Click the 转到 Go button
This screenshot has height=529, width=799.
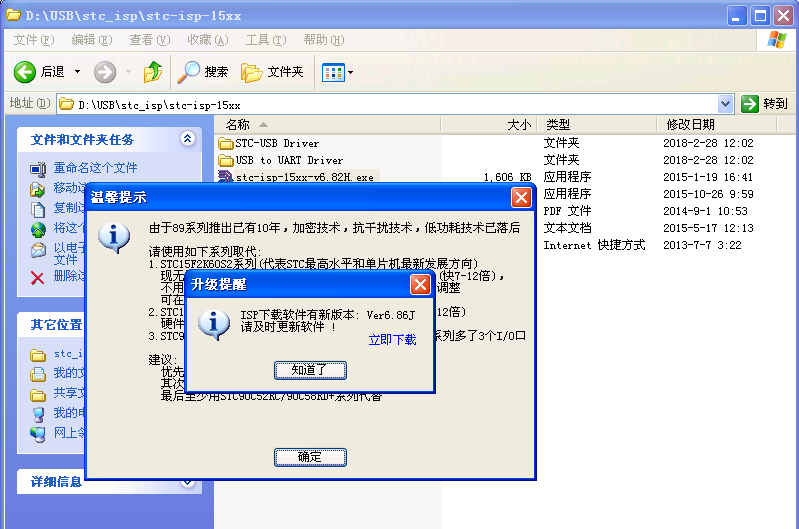click(x=764, y=104)
